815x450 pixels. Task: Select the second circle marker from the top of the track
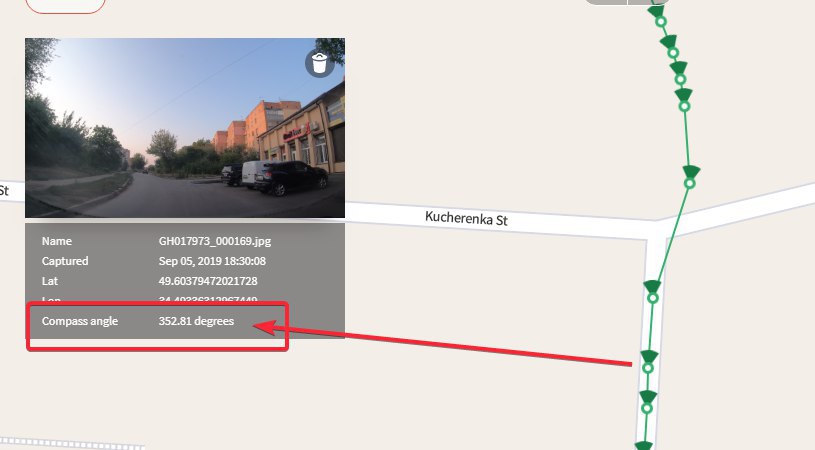(673, 53)
